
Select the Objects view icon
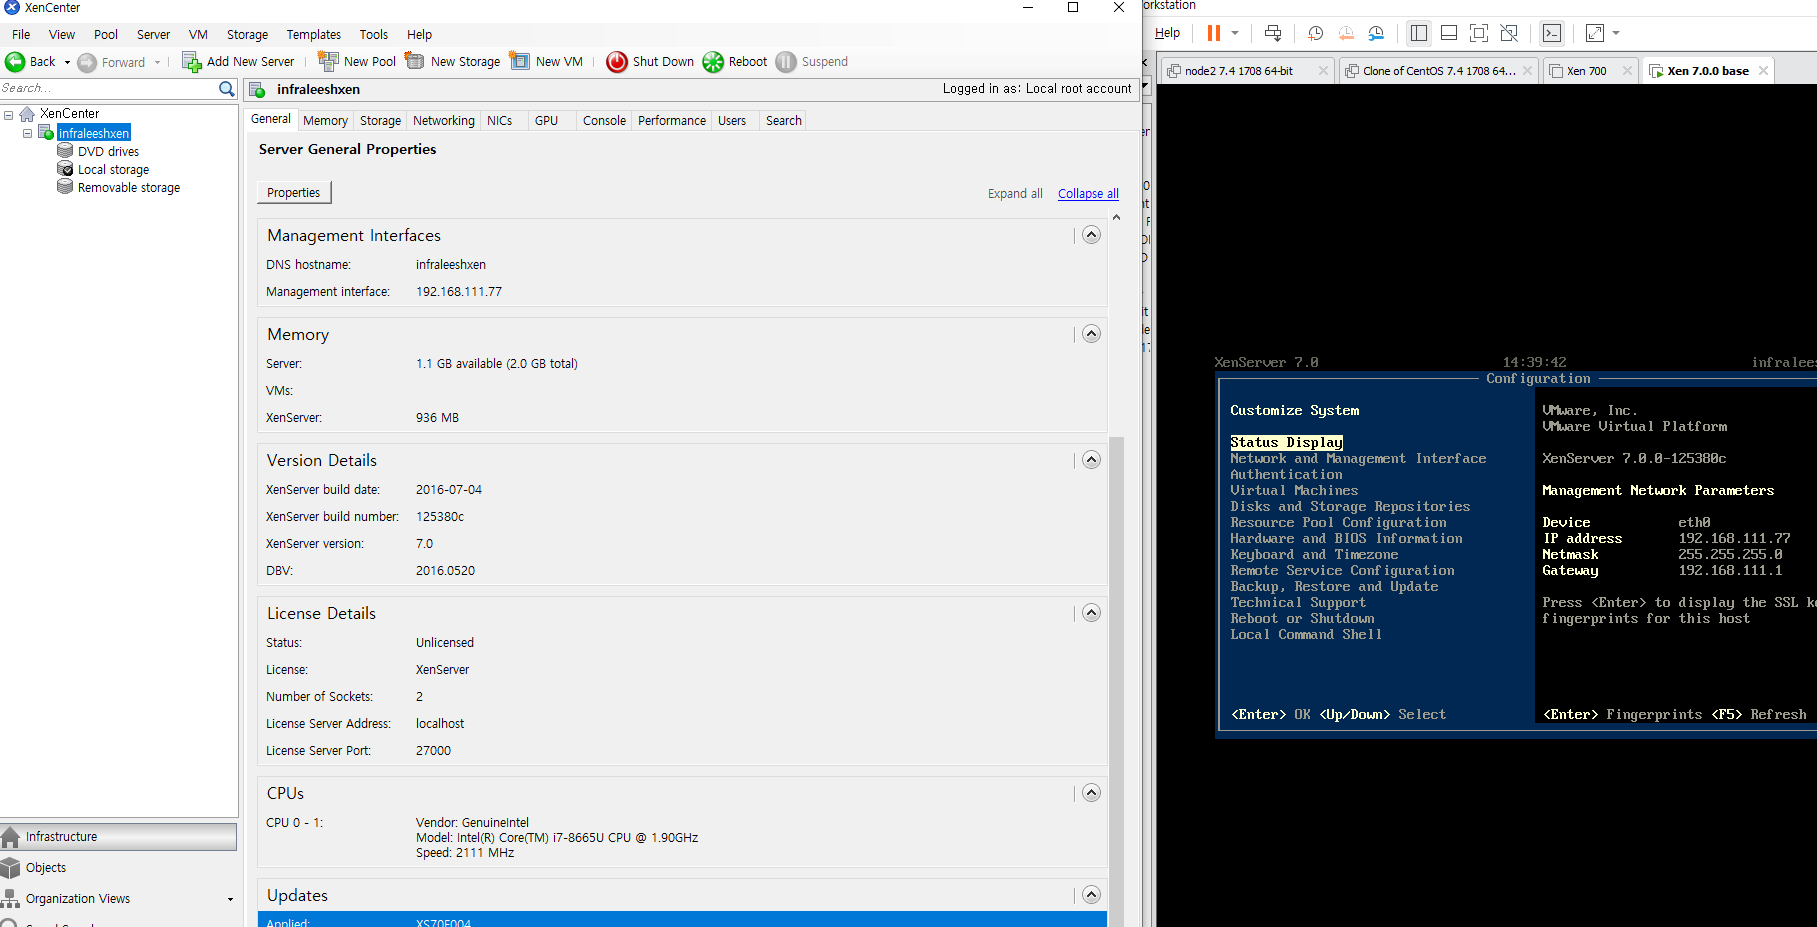tap(11, 868)
